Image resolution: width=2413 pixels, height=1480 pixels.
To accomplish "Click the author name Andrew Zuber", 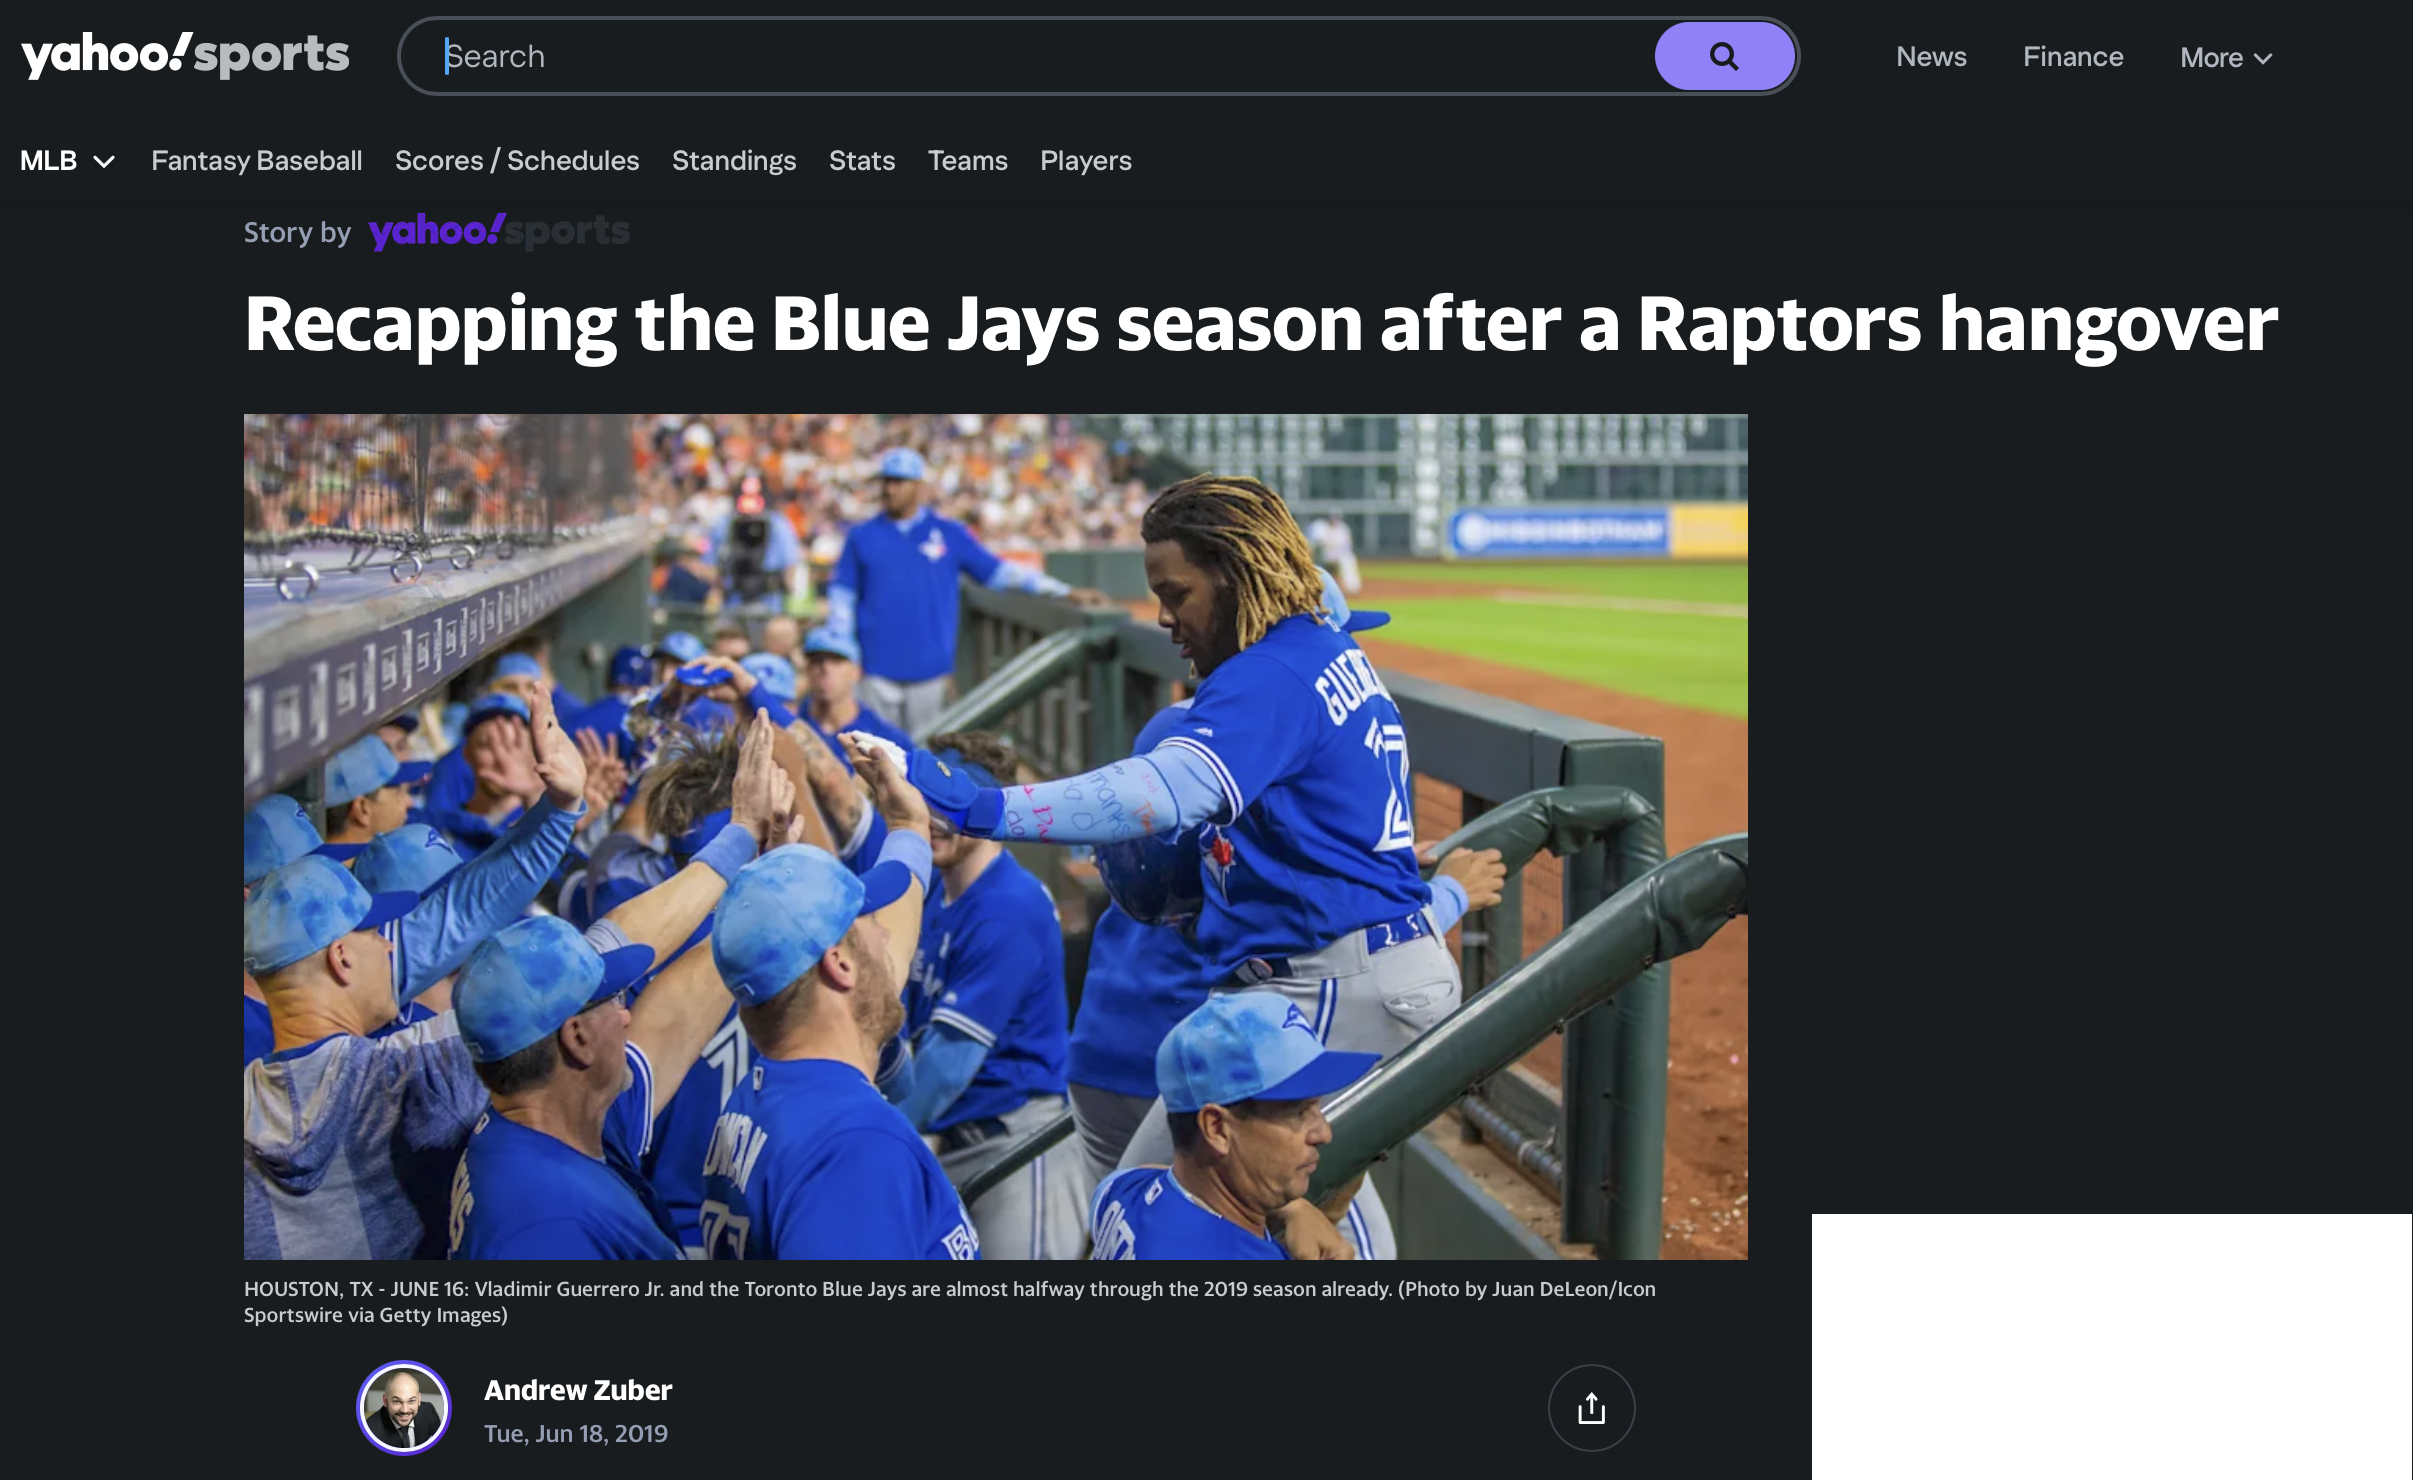I will pyautogui.click(x=578, y=1390).
